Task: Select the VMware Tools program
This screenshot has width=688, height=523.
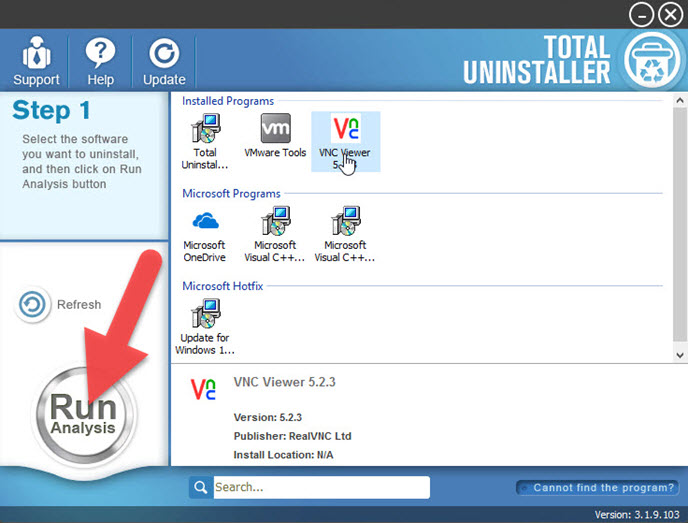Action: [275, 136]
